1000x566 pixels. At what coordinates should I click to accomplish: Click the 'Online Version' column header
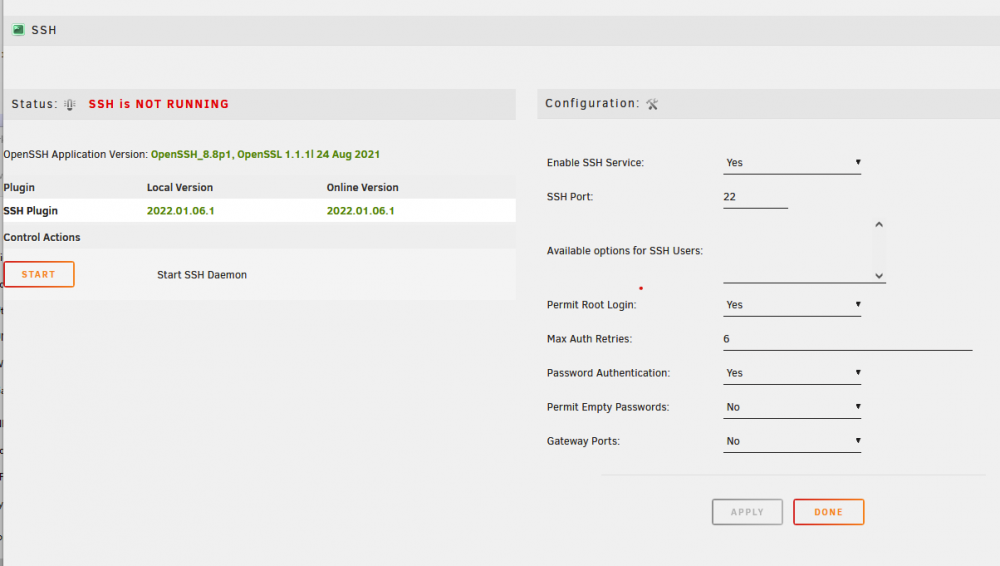[362, 188]
